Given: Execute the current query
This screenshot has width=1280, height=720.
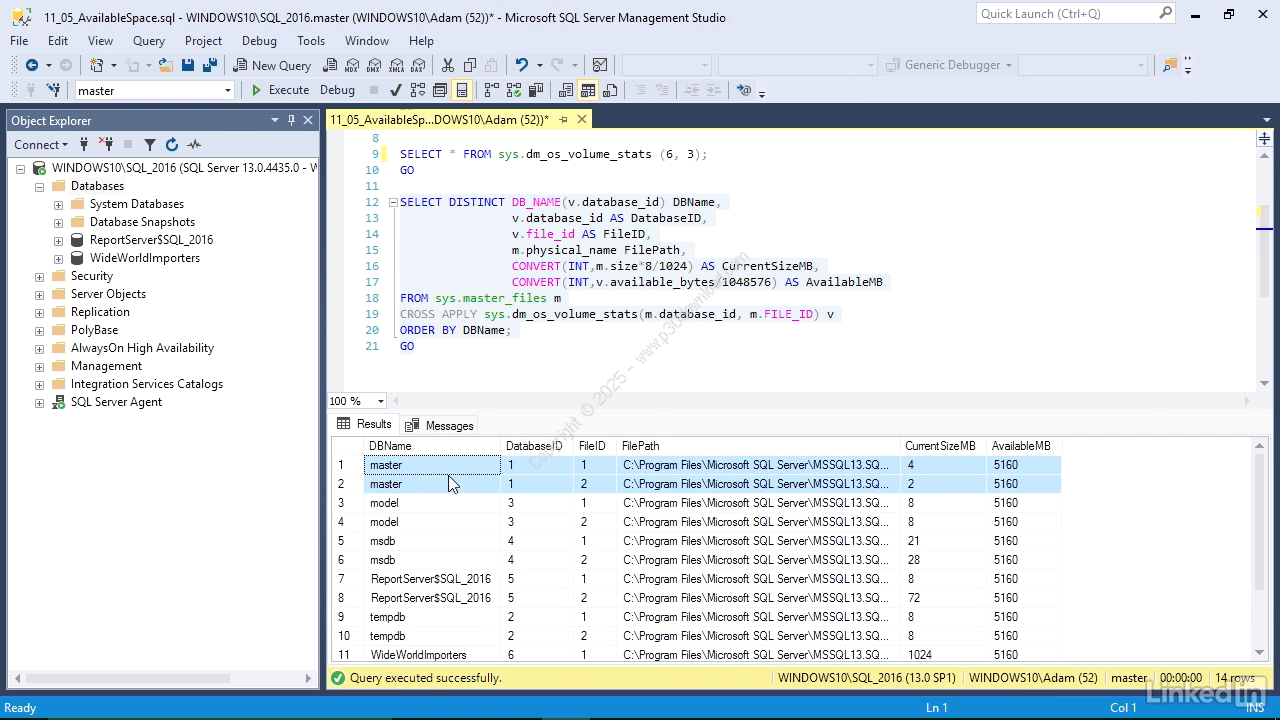Looking at the screenshot, I should (280, 90).
